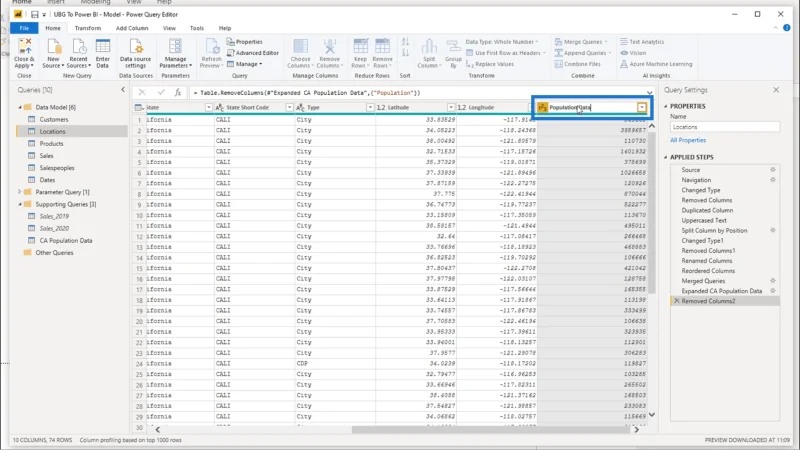Open Text Analytics
This screenshot has width=800, height=450.
coord(642,42)
